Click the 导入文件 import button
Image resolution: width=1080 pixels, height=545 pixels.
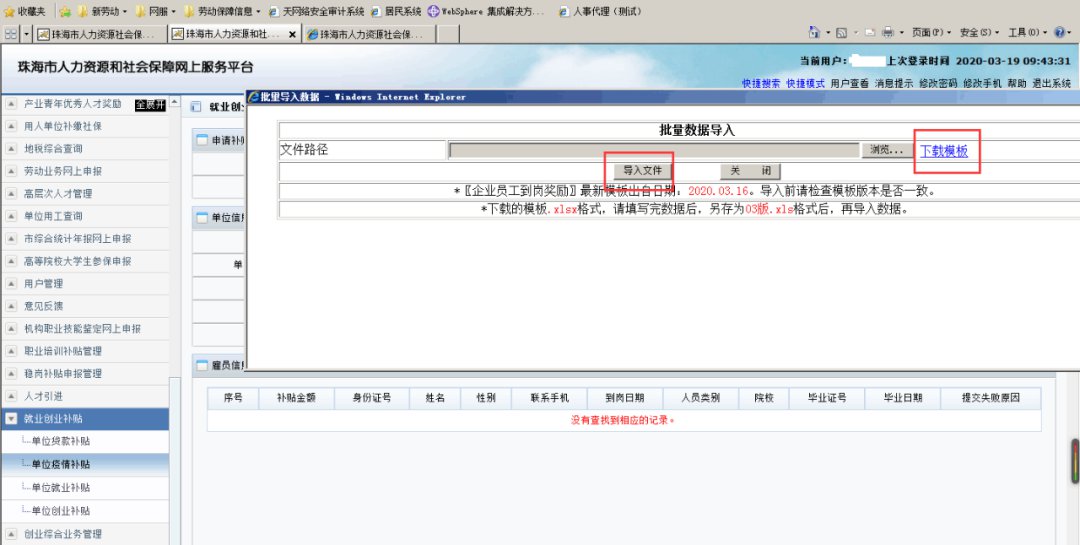pos(637,171)
